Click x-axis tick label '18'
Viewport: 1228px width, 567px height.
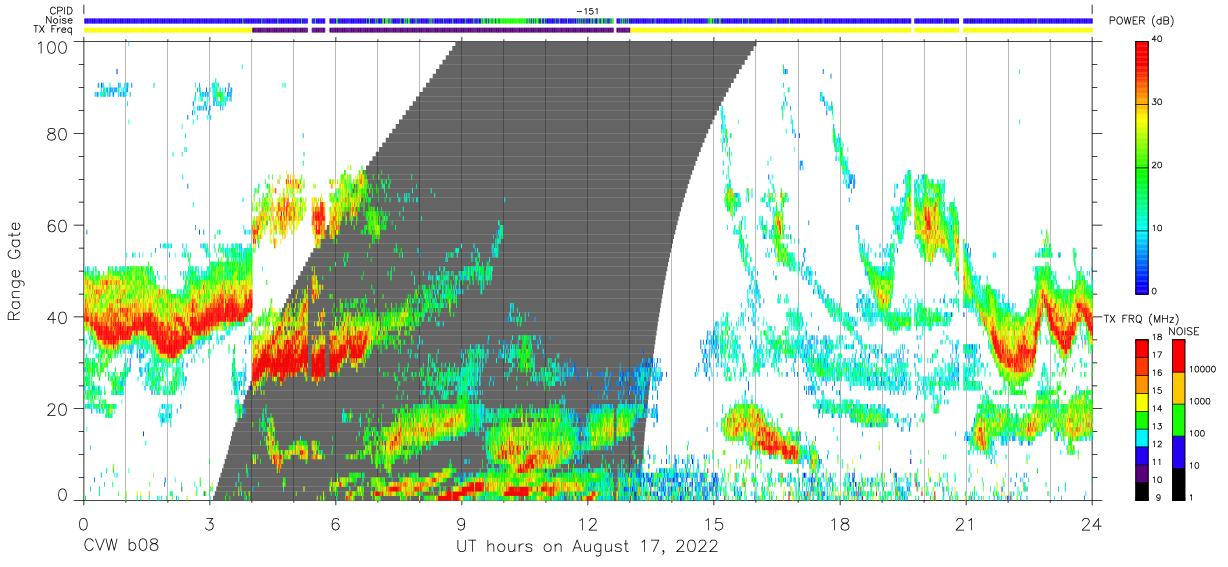[x=840, y=523]
